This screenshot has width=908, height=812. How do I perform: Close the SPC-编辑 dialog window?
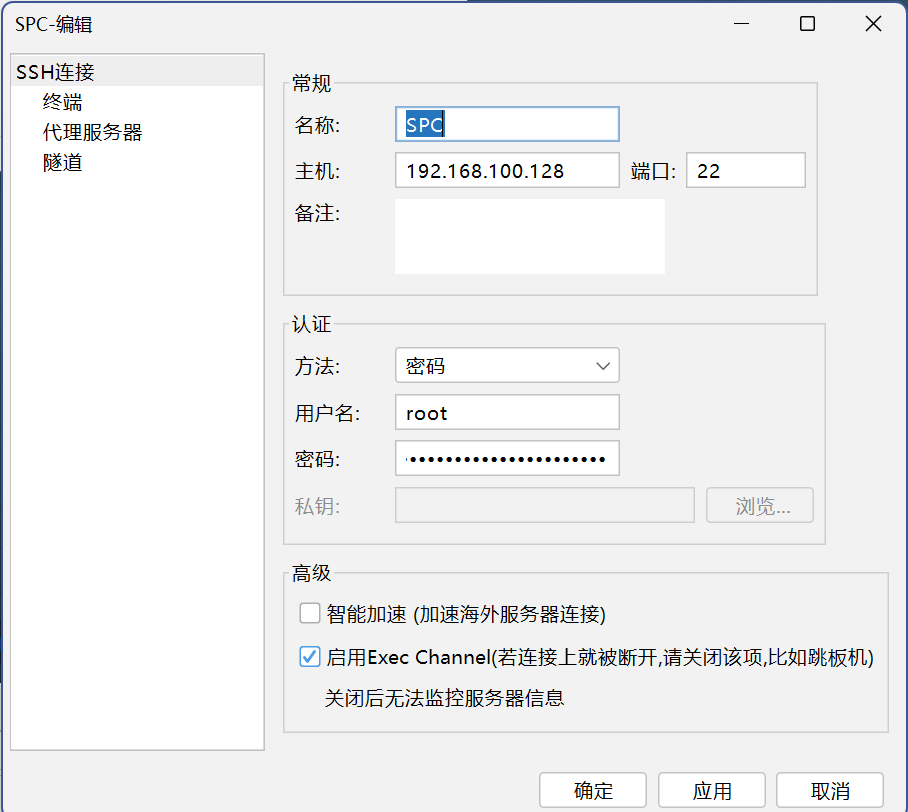[x=872, y=25]
